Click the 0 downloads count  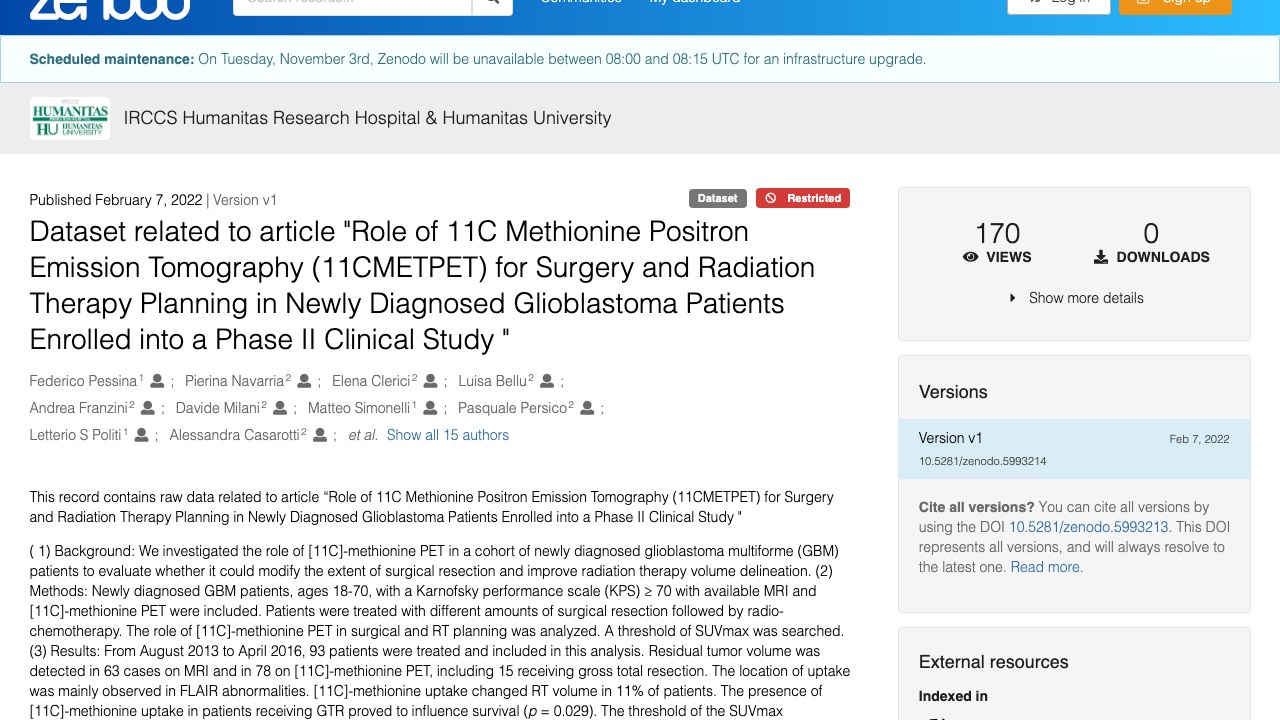[1151, 233]
